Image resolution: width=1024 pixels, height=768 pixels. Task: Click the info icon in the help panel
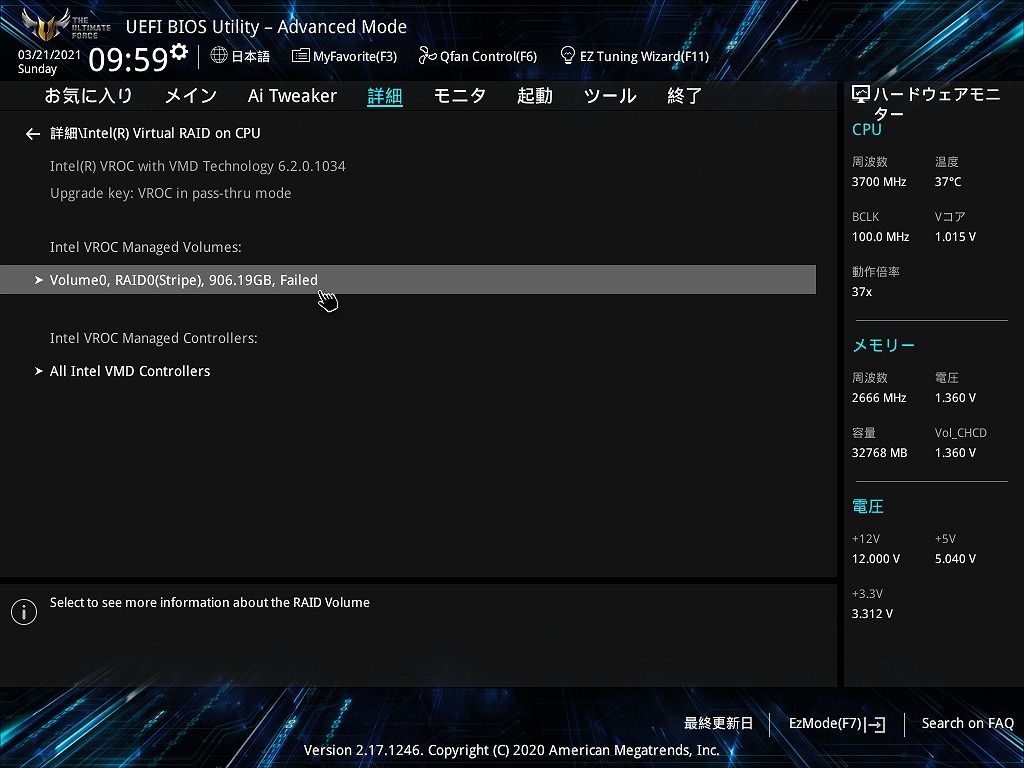tap(24, 612)
